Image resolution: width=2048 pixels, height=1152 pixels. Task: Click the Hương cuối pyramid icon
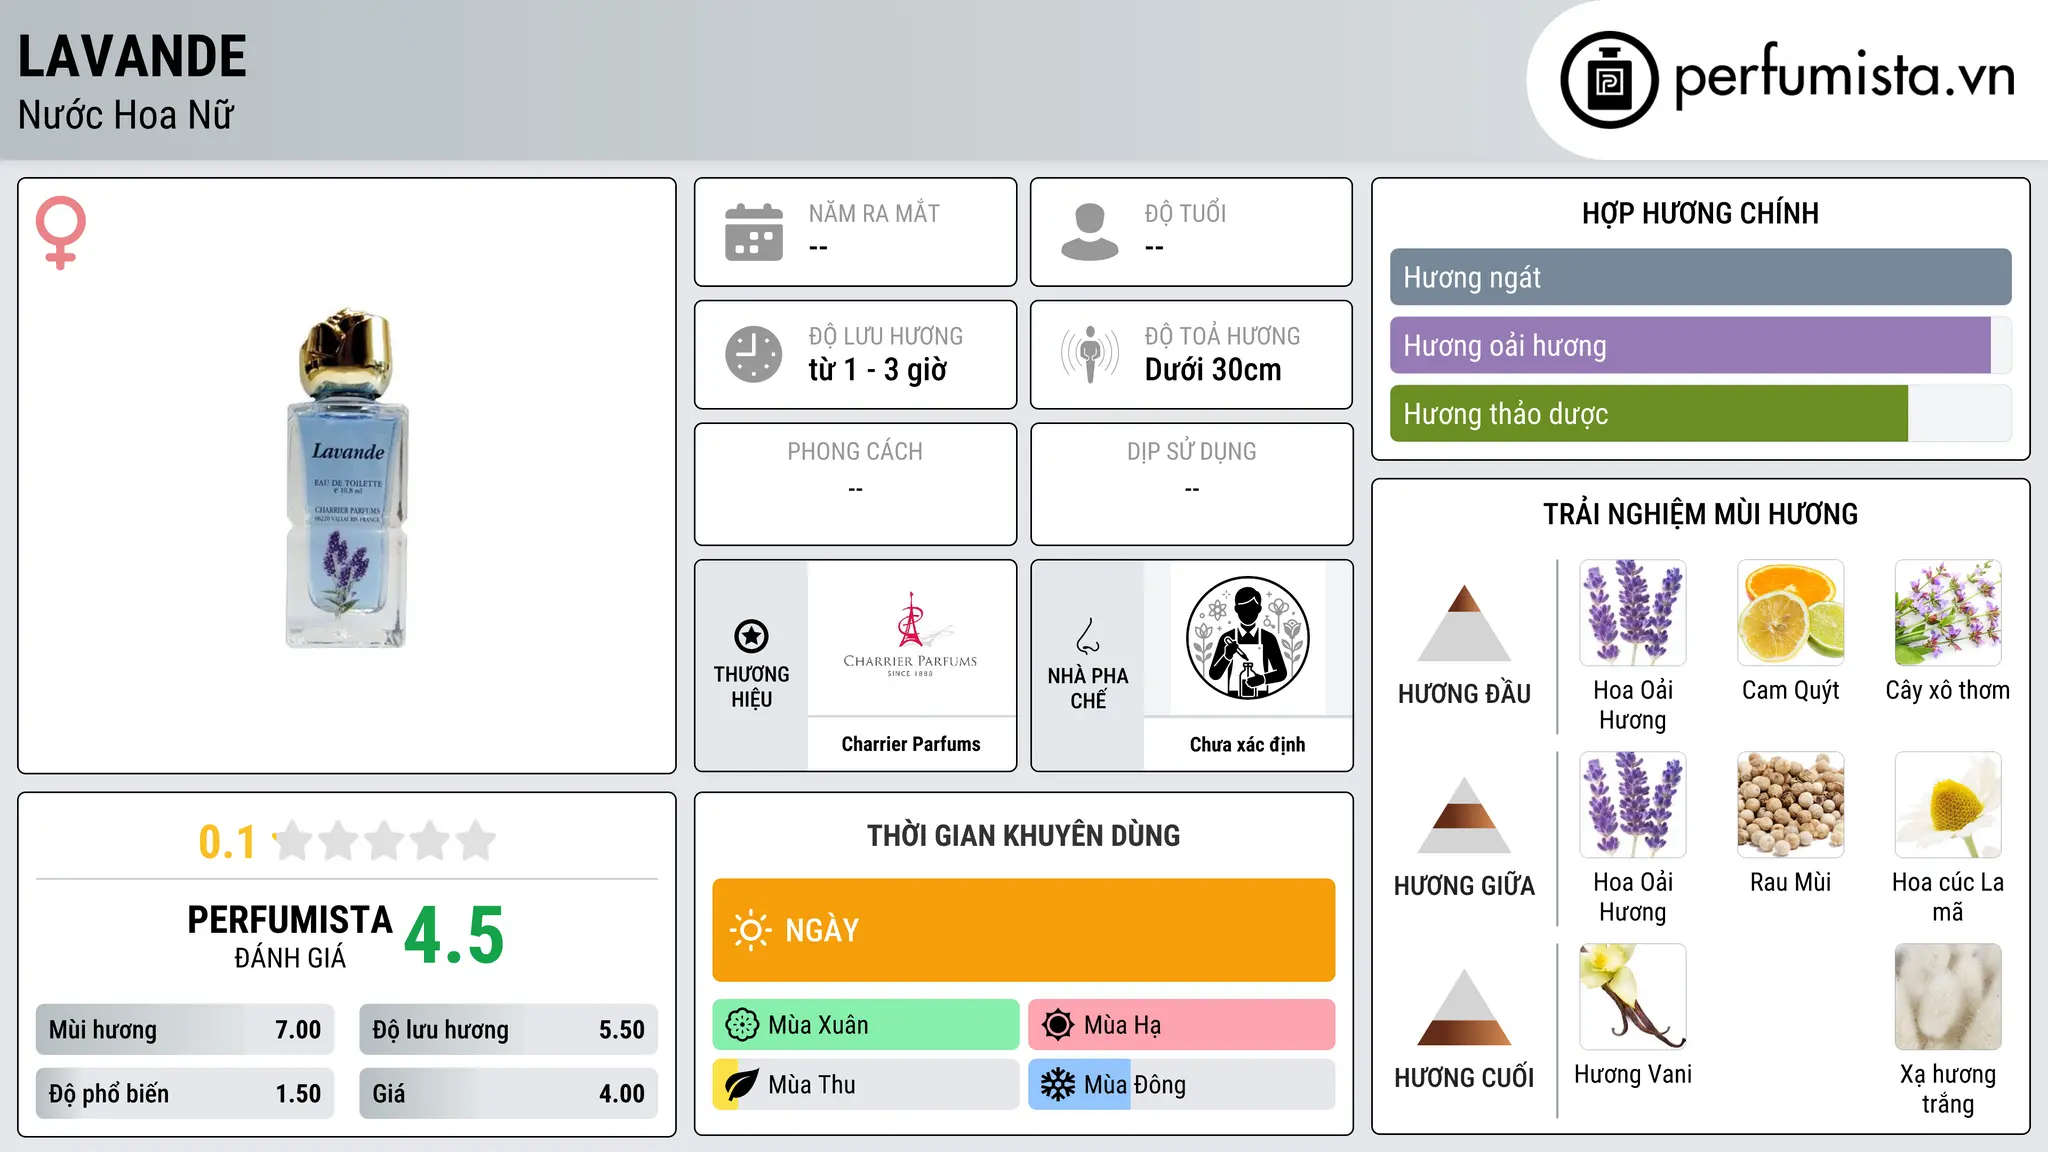coord(1465,1007)
